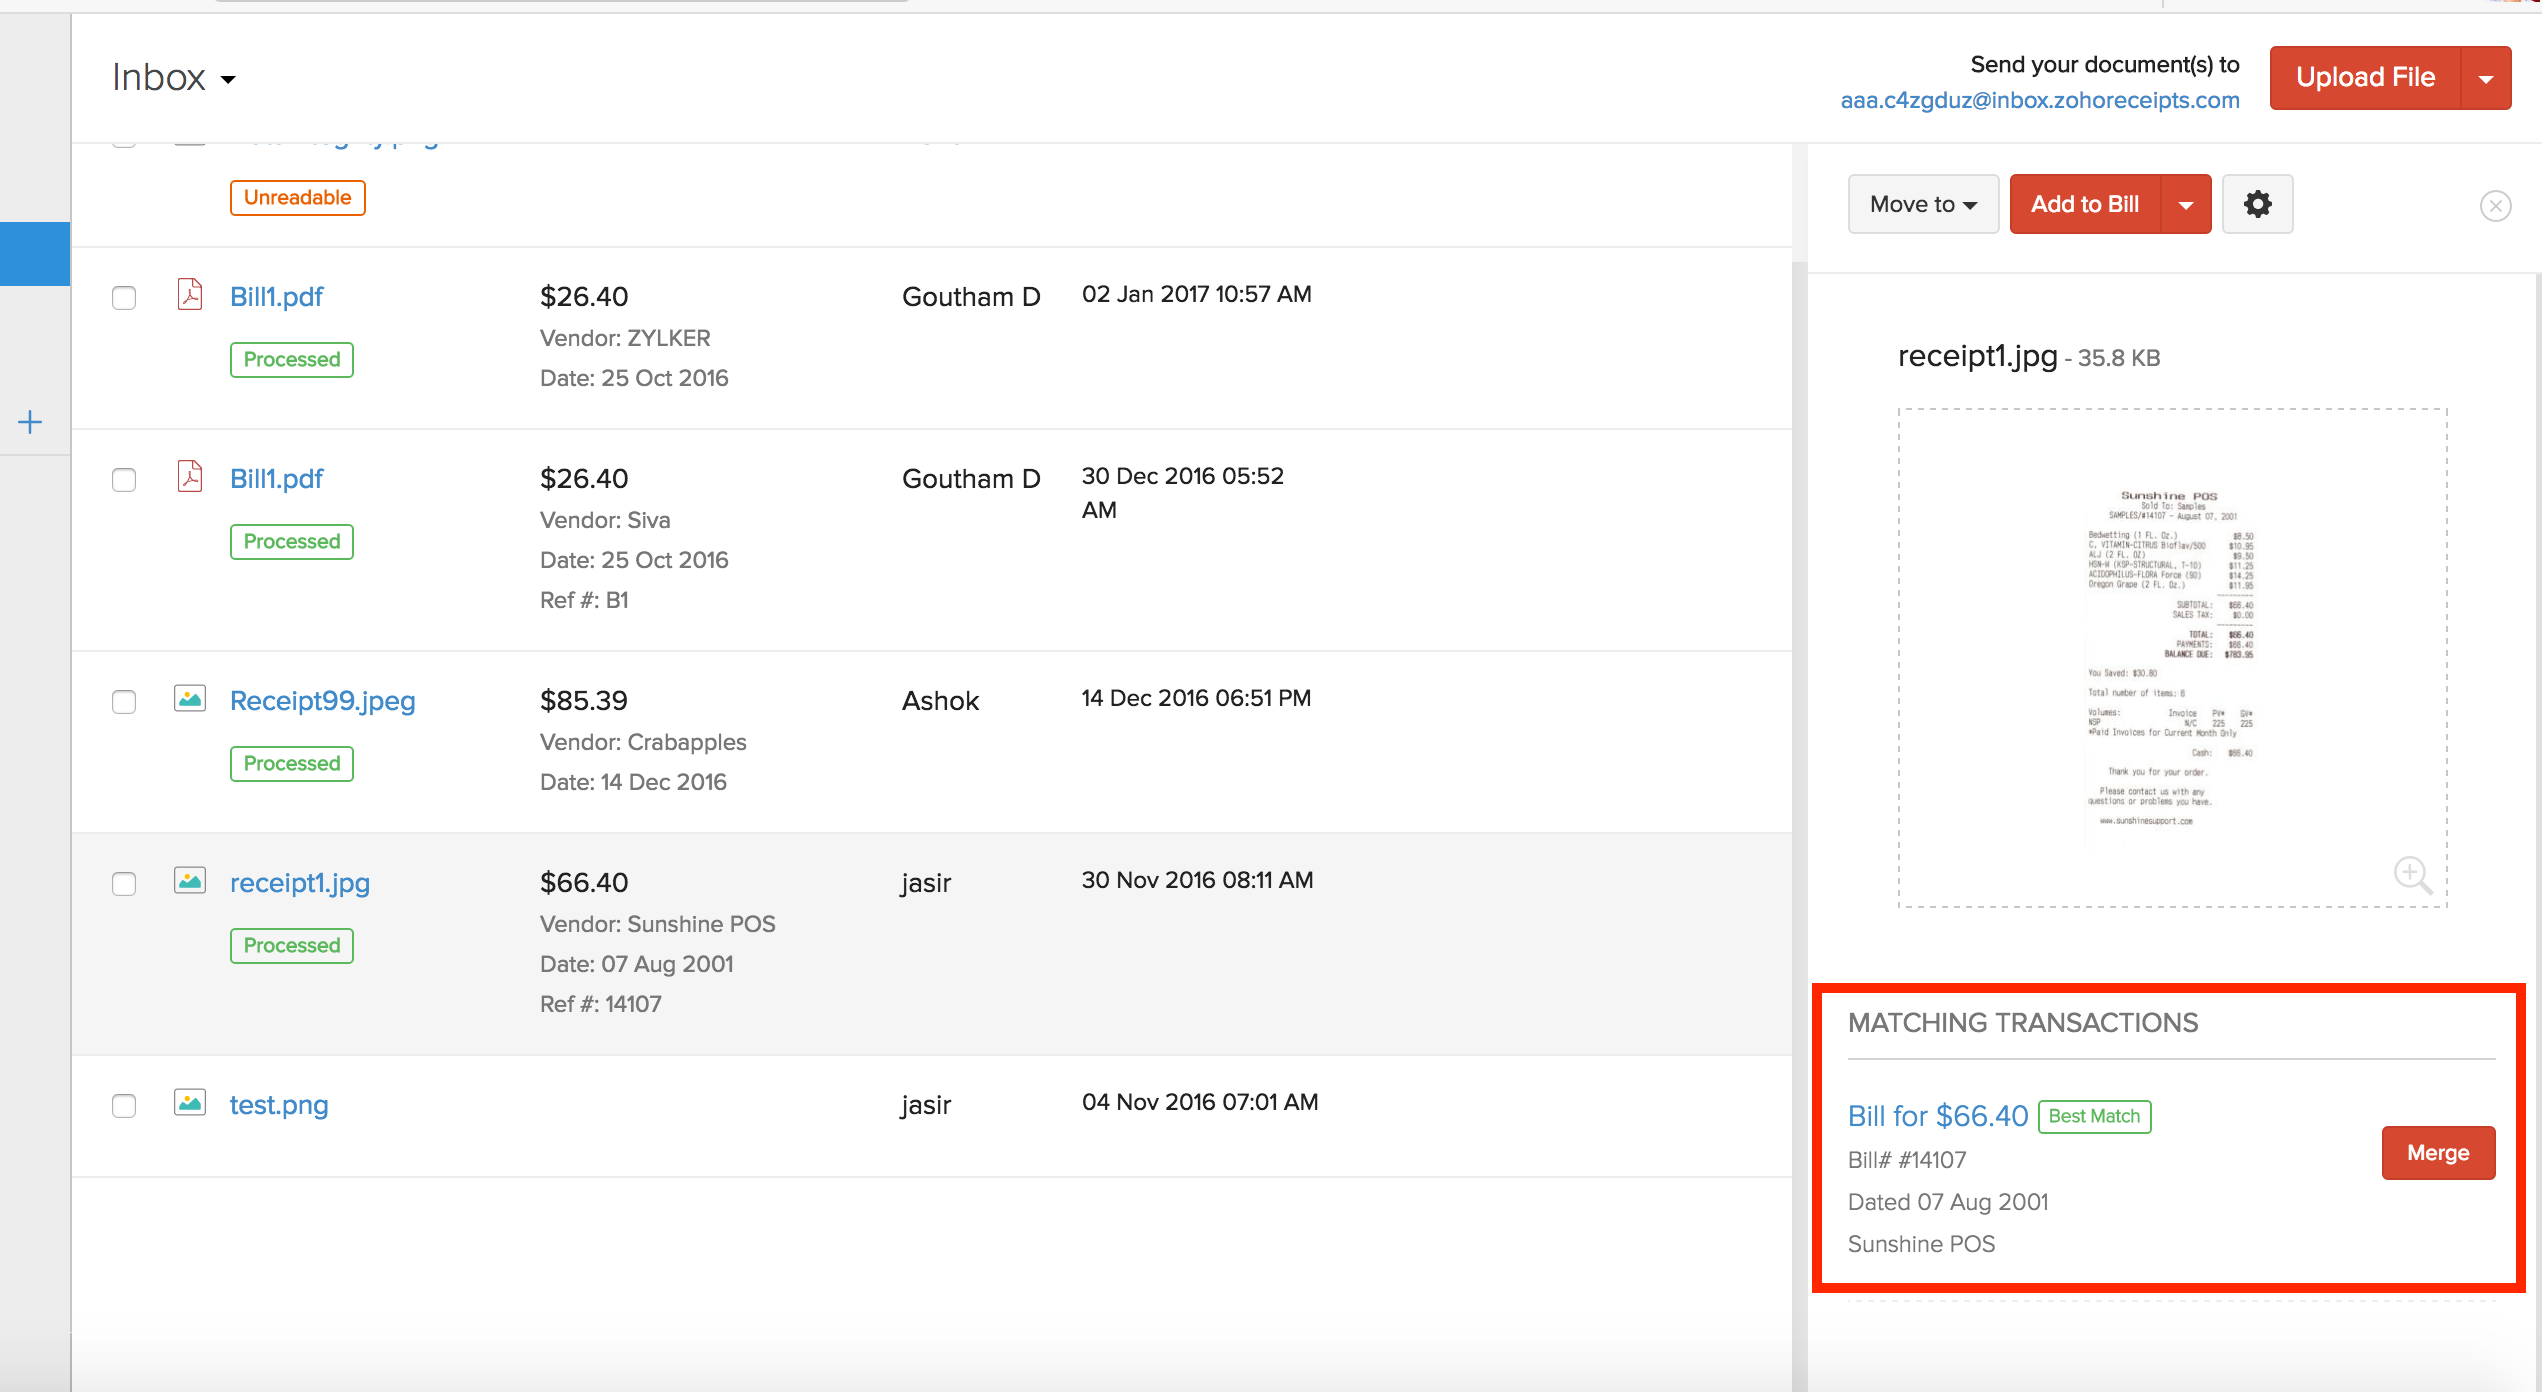
Task: Click the plus icon in the left sidebar
Action: [x=30, y=421]
